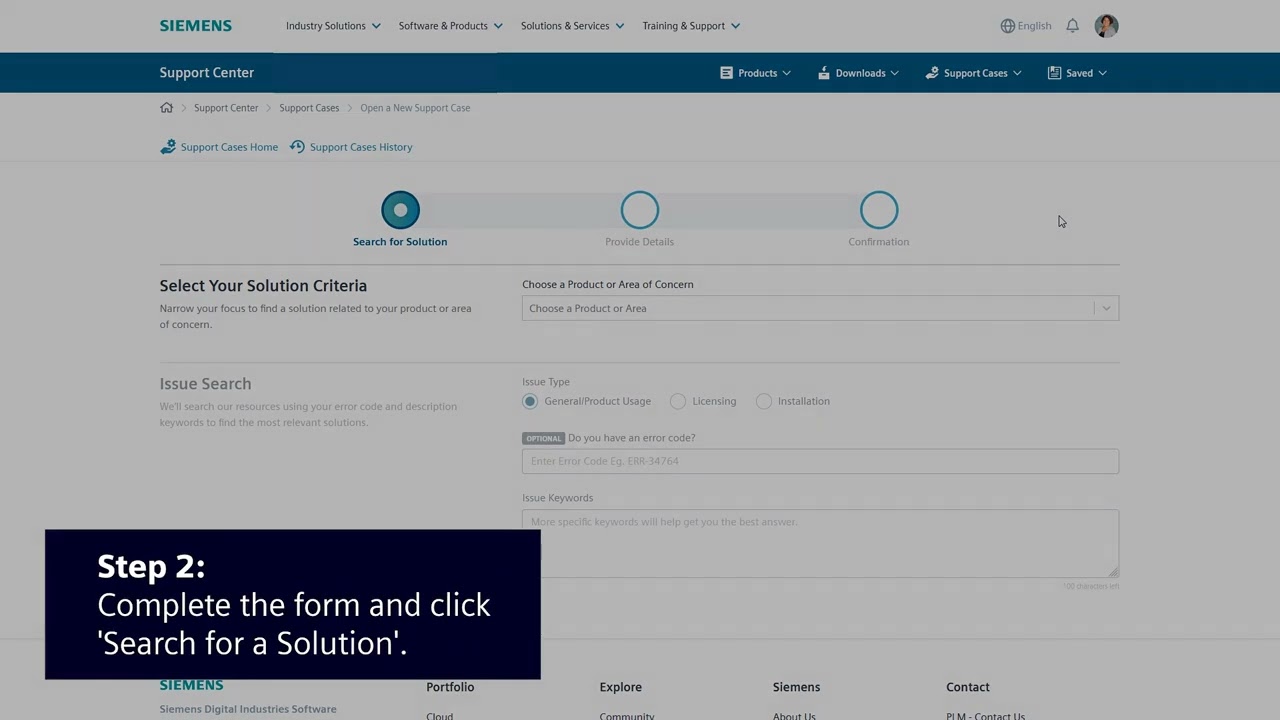Open Support Cases History link

coord(361,147)
